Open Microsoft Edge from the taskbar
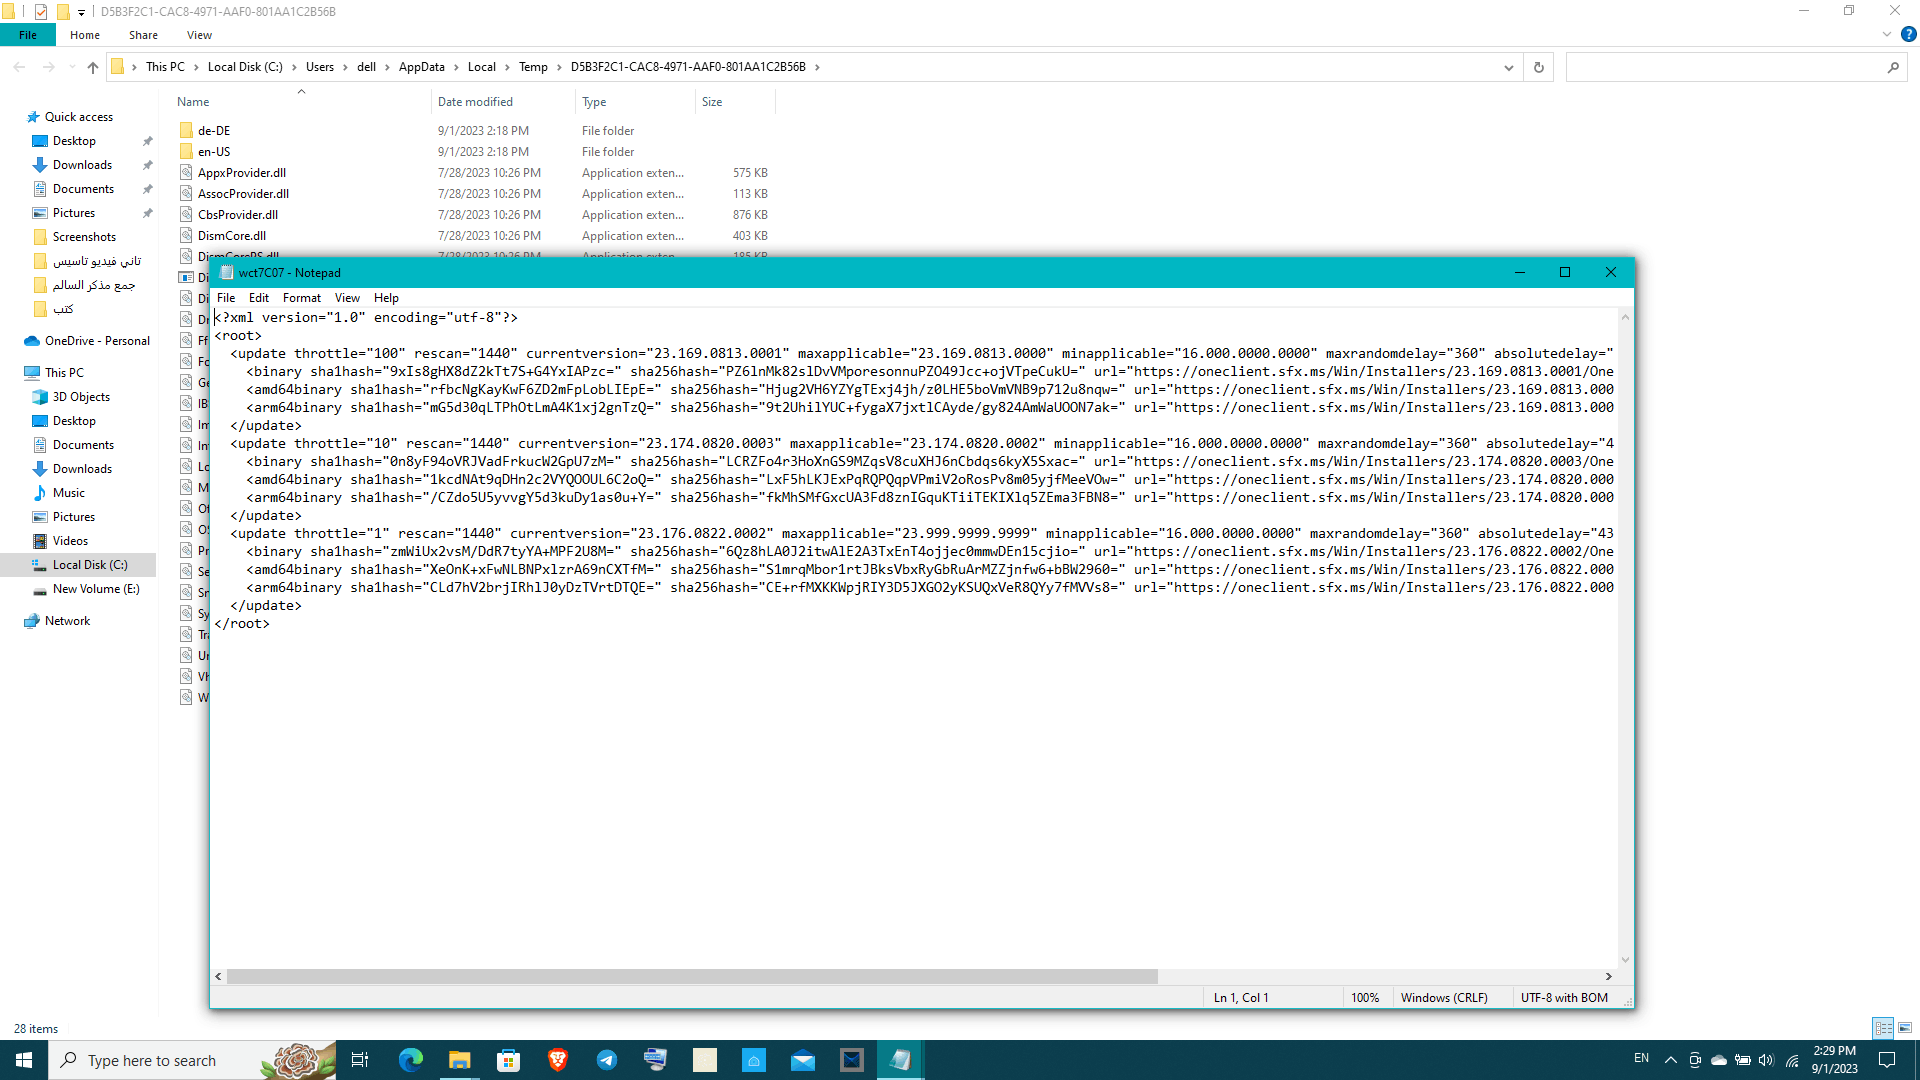Viewport: 1920px width, 1080px height. click(410, 1060)
